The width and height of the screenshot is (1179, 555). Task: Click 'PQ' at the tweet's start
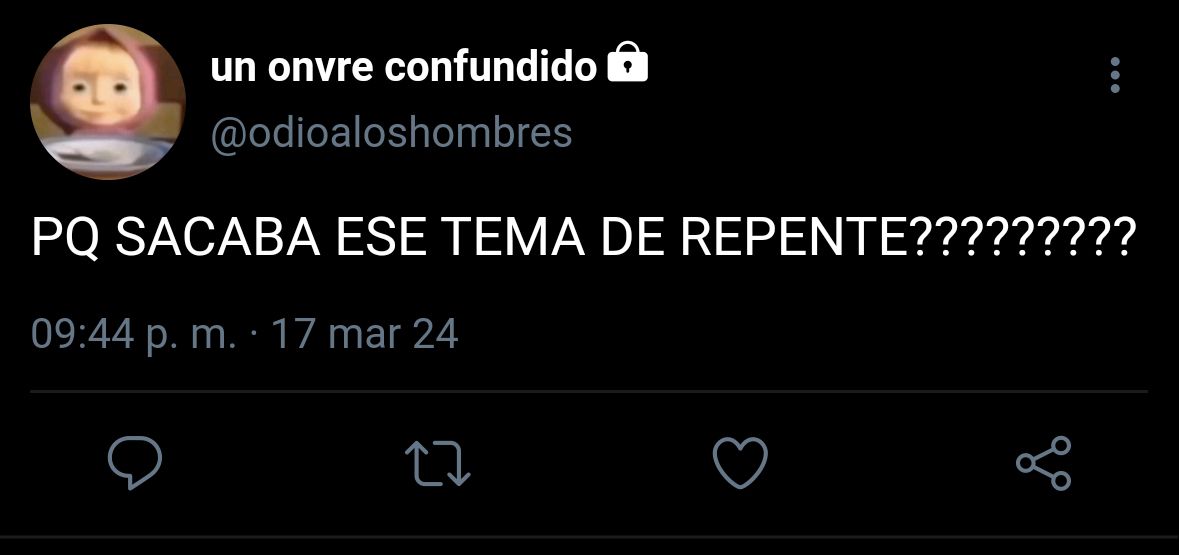click(65, 238)
